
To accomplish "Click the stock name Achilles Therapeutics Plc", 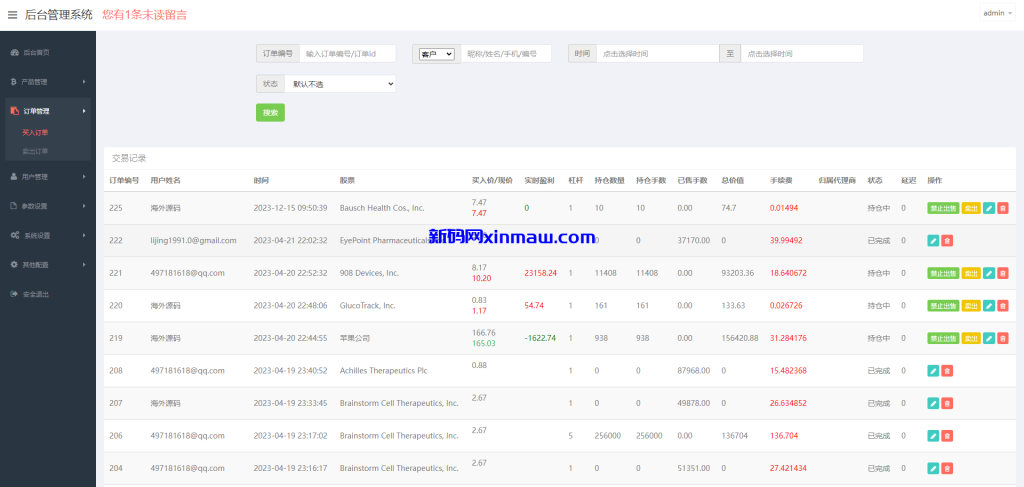I will [x=382, y=371].
